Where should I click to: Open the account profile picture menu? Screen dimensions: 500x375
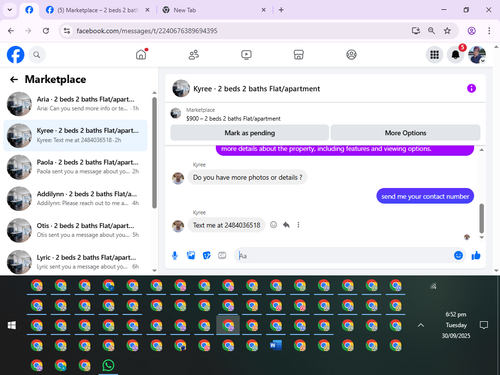click(477, 55)
